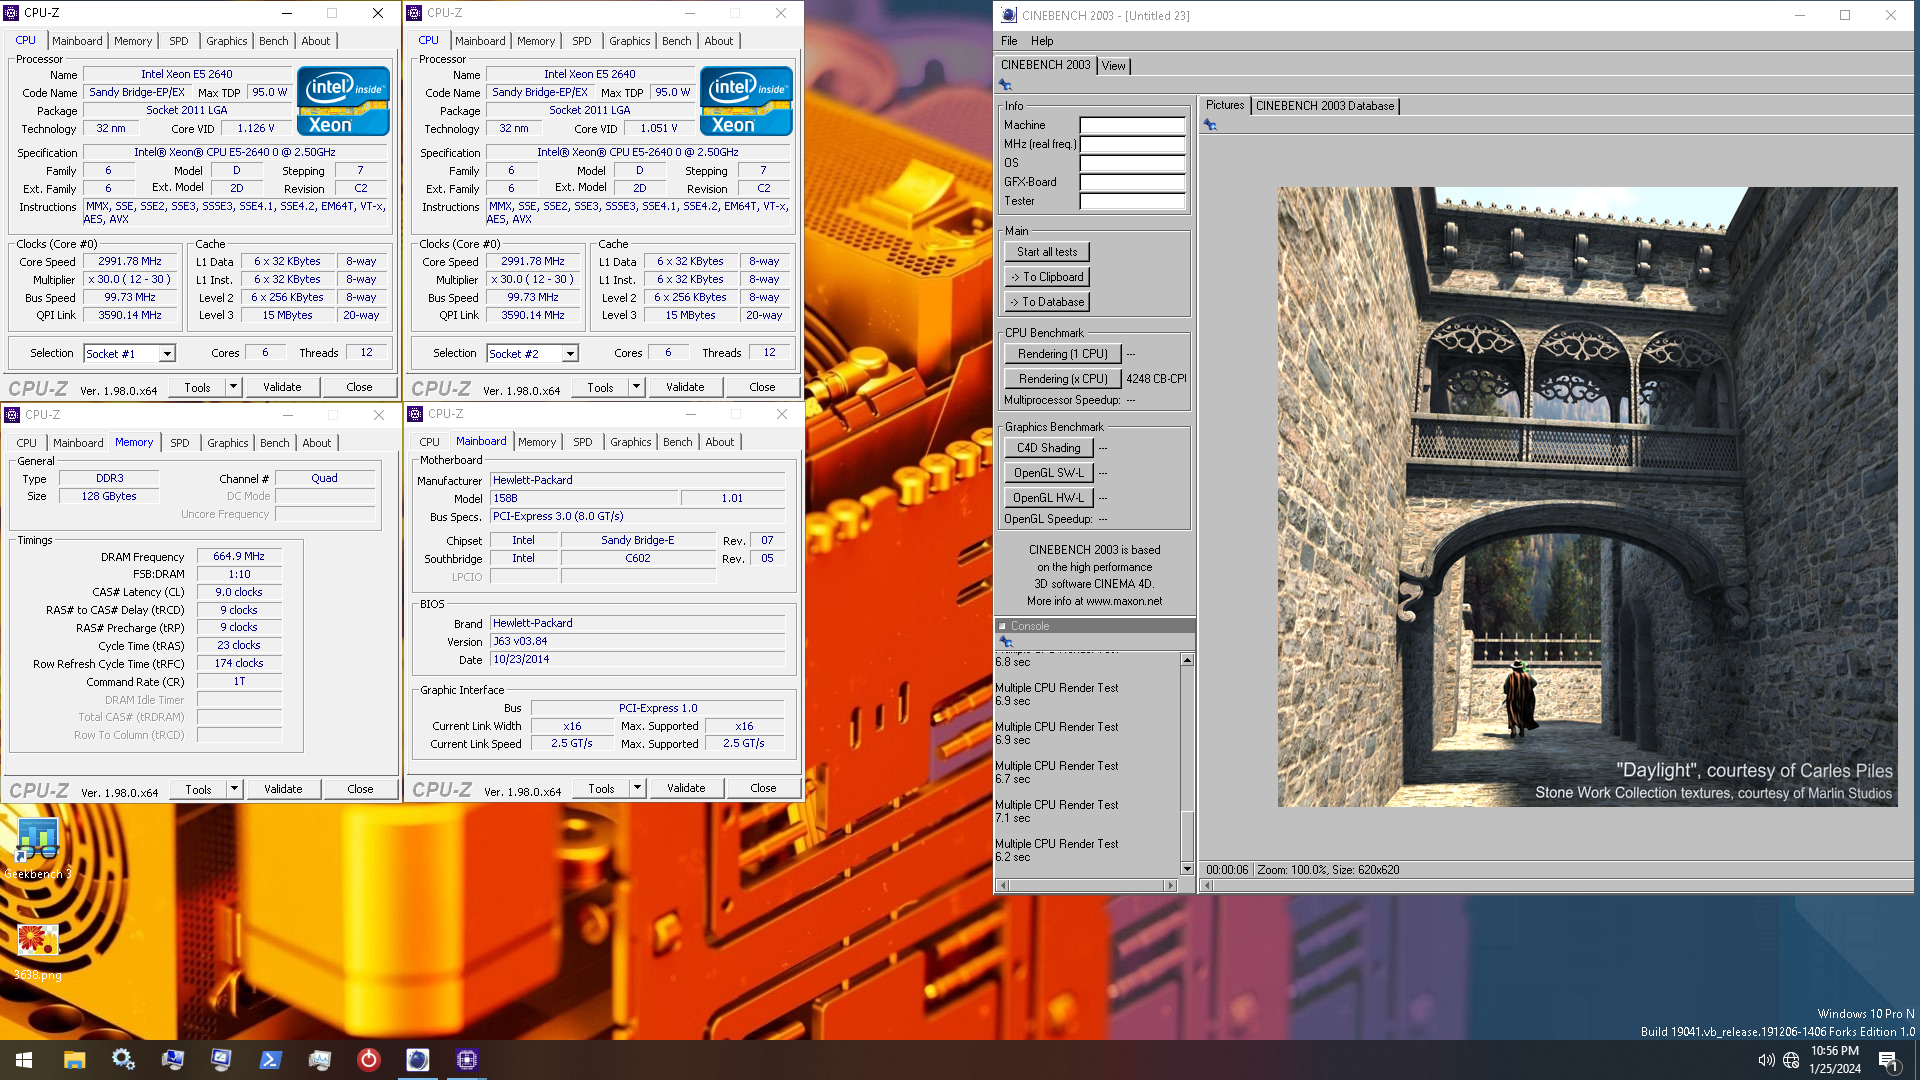Open the performance monitor taskbar icon
Screen dimensions: 1920x1080
click(x=319, y=1060)
